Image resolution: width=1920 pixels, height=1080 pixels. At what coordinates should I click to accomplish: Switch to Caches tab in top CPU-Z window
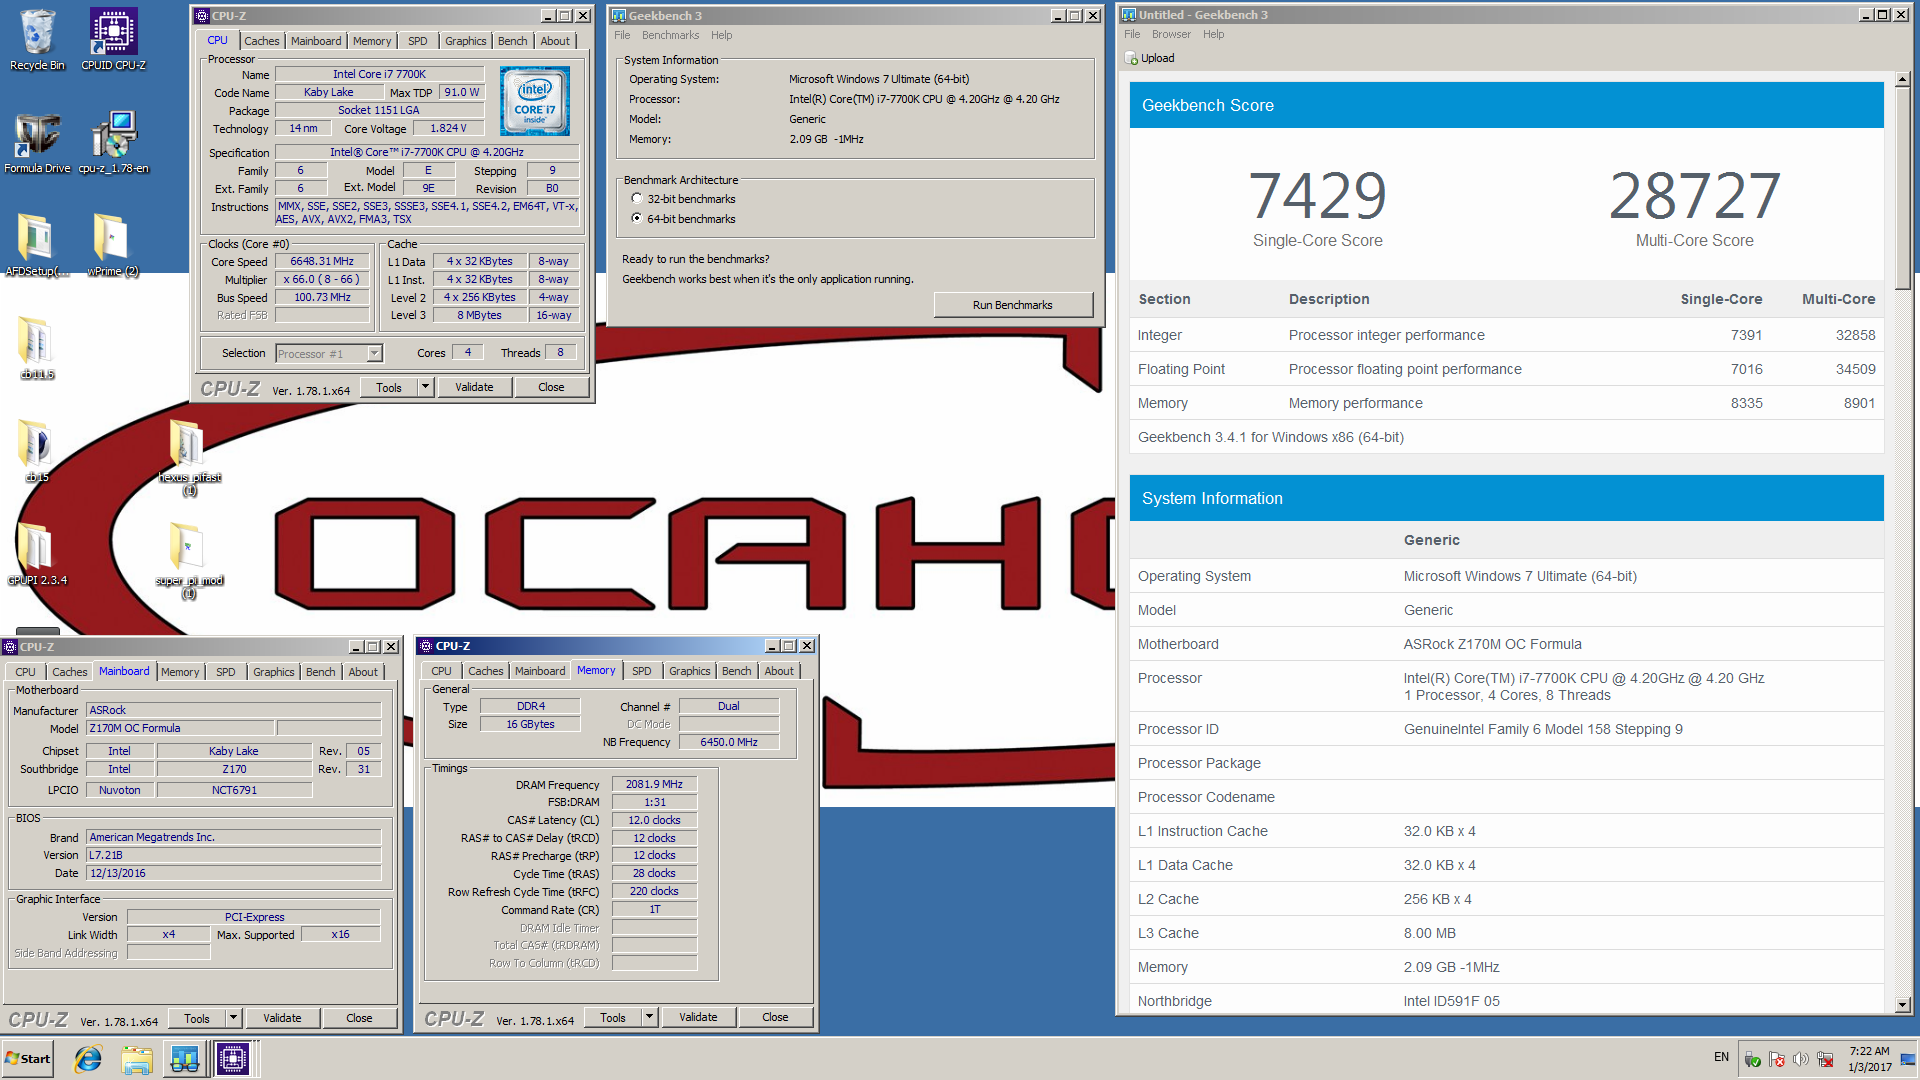click(262, 41)
